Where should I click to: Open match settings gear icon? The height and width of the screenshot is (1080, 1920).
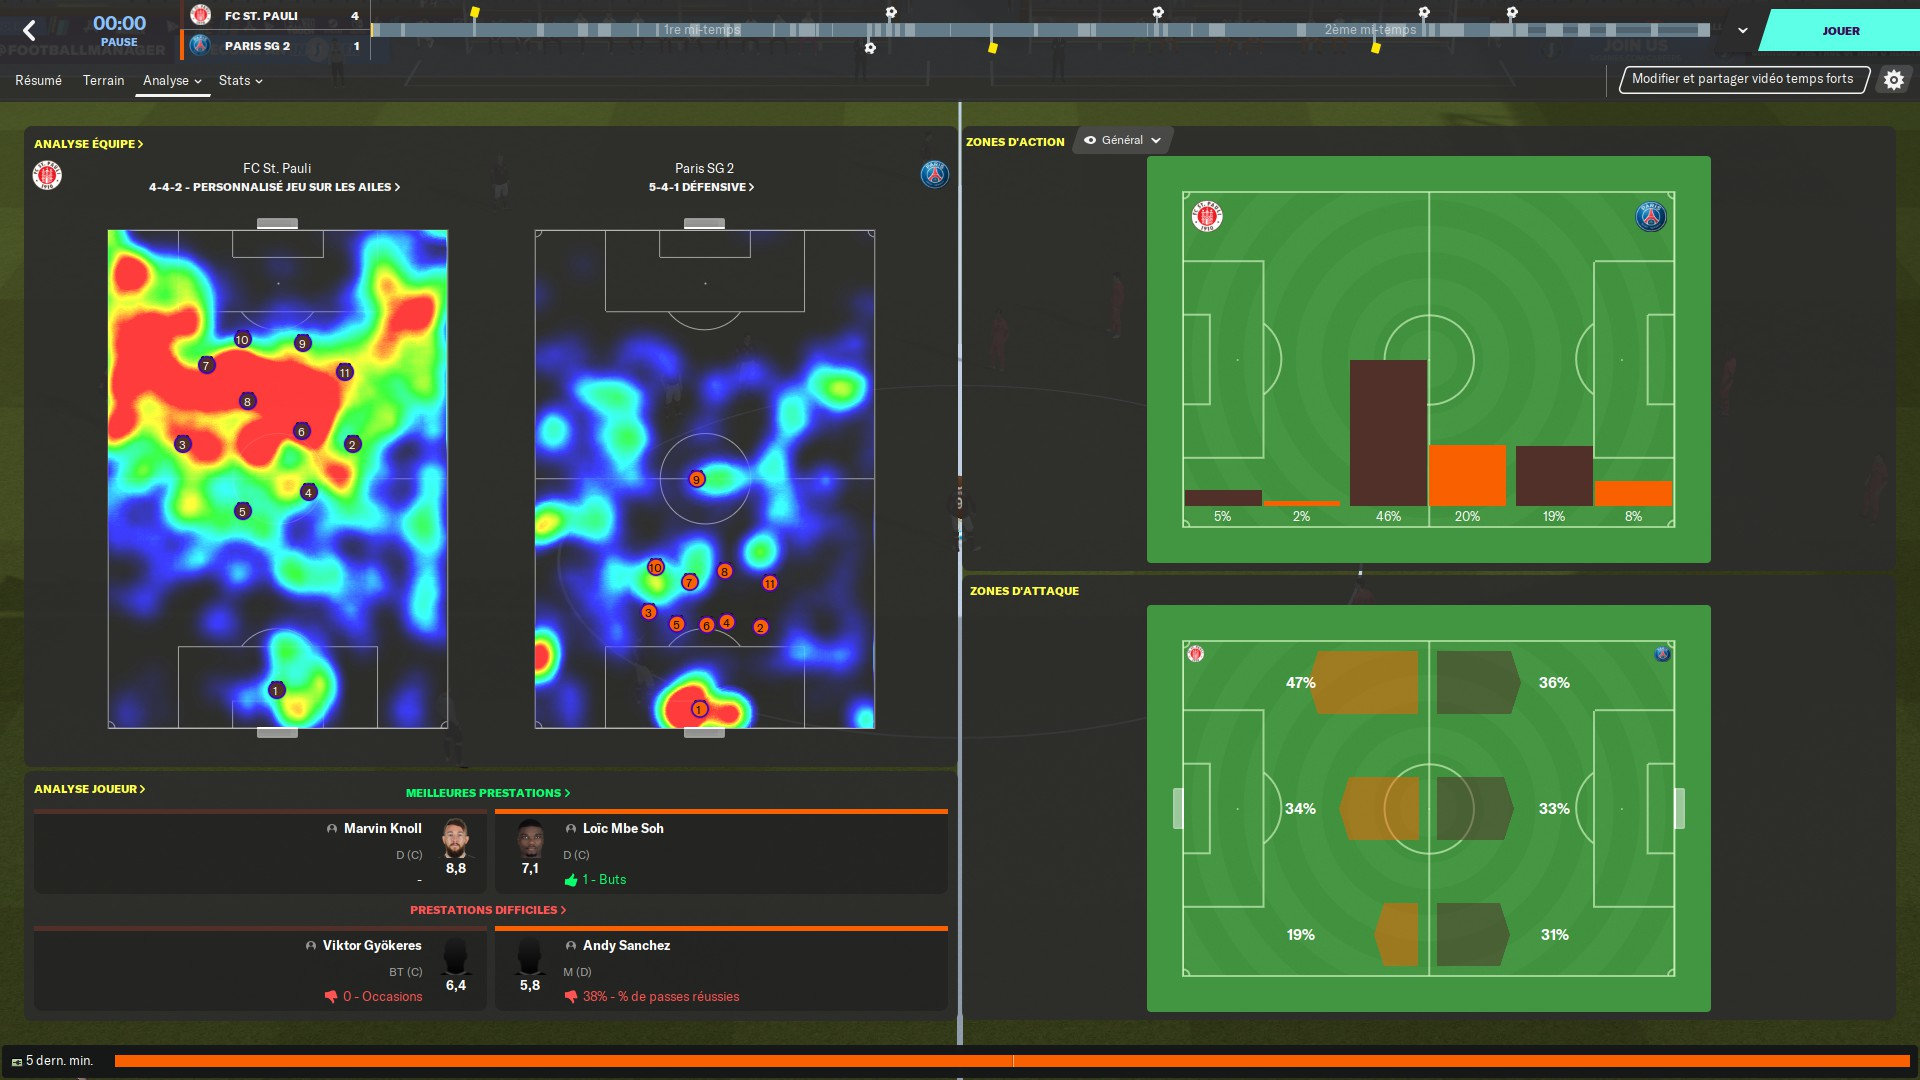point(1893,80)
